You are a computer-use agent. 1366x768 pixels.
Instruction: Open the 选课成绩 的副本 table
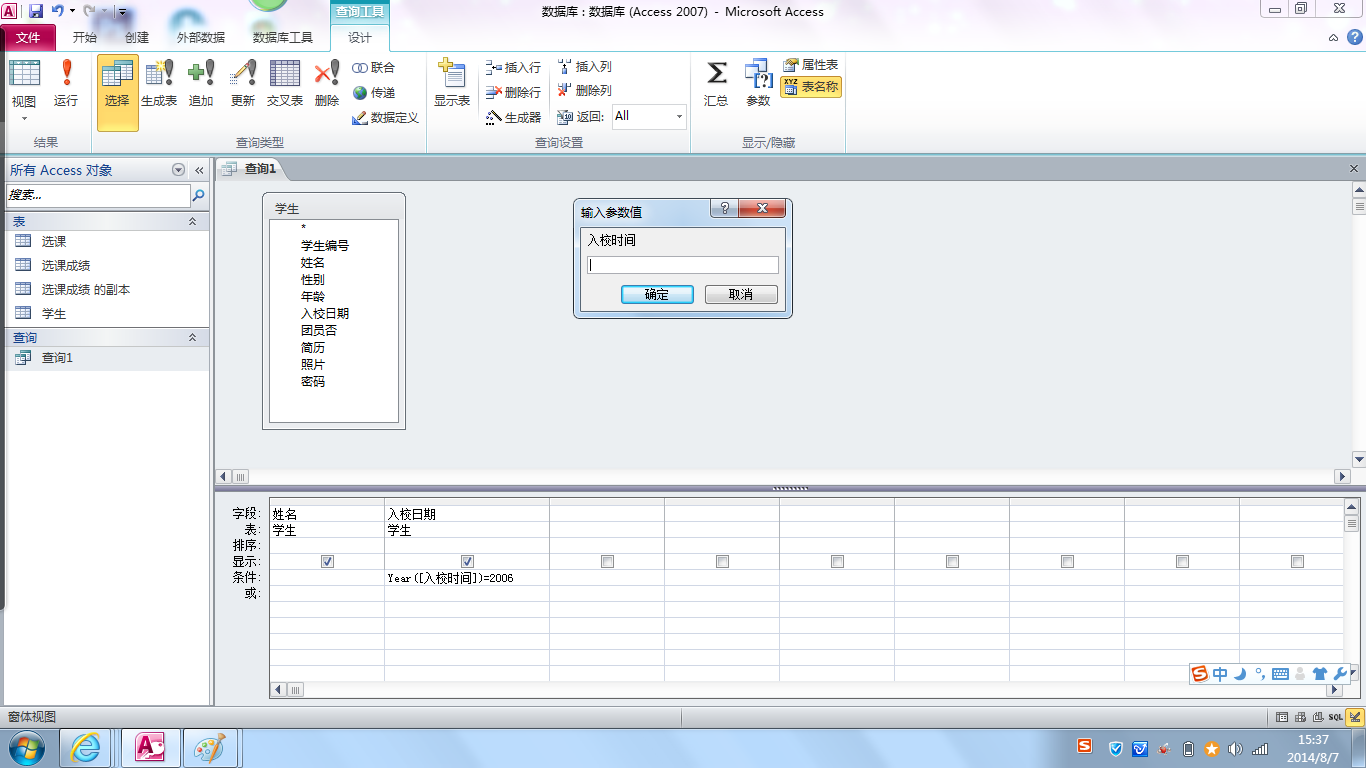coord(108,289)
